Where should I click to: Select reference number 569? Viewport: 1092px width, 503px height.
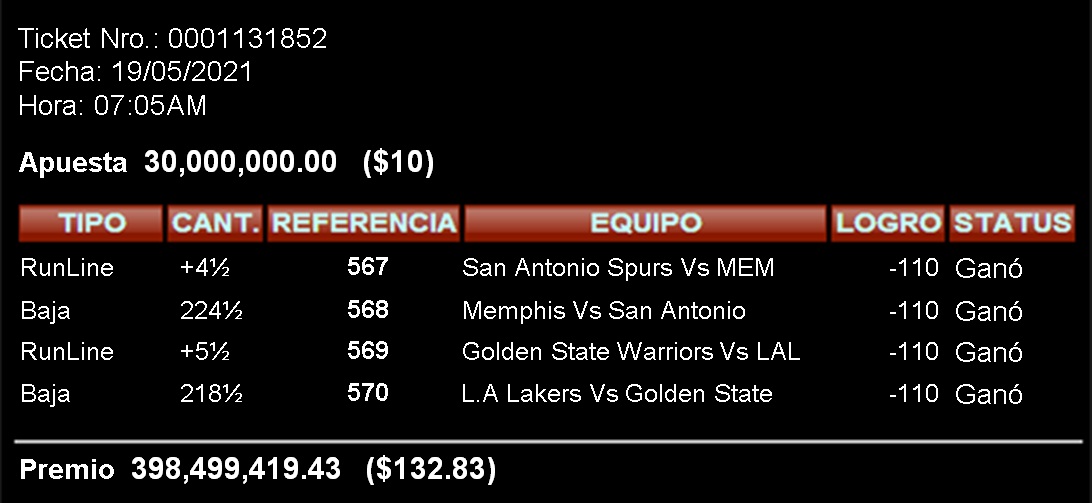(368, 350)
